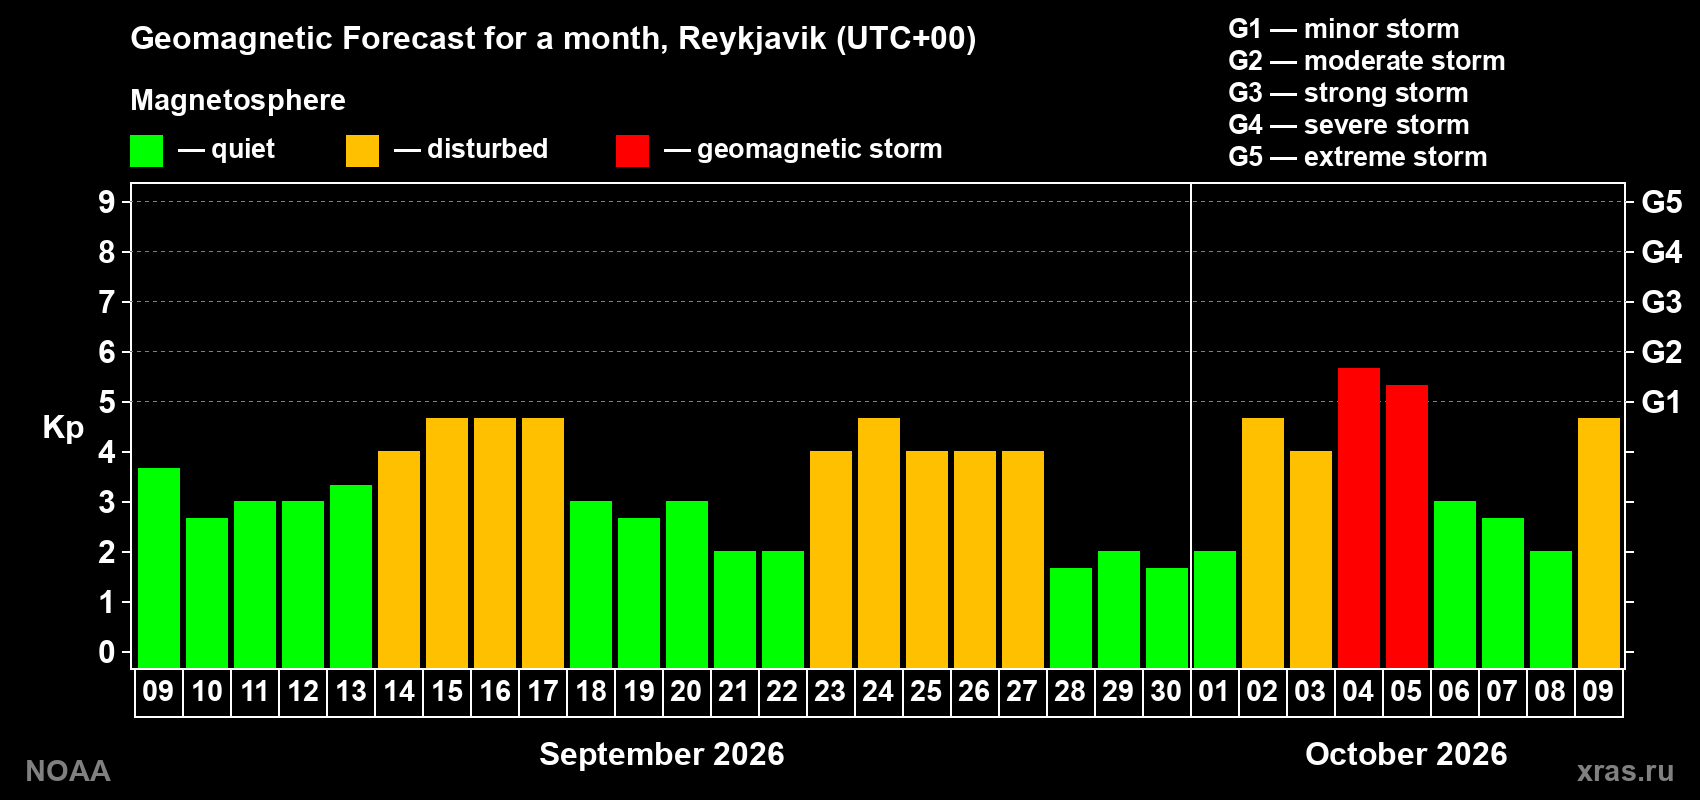Click the xras.ru site label
This screenshot has width=1700, height=800.
coord(1625,771)
